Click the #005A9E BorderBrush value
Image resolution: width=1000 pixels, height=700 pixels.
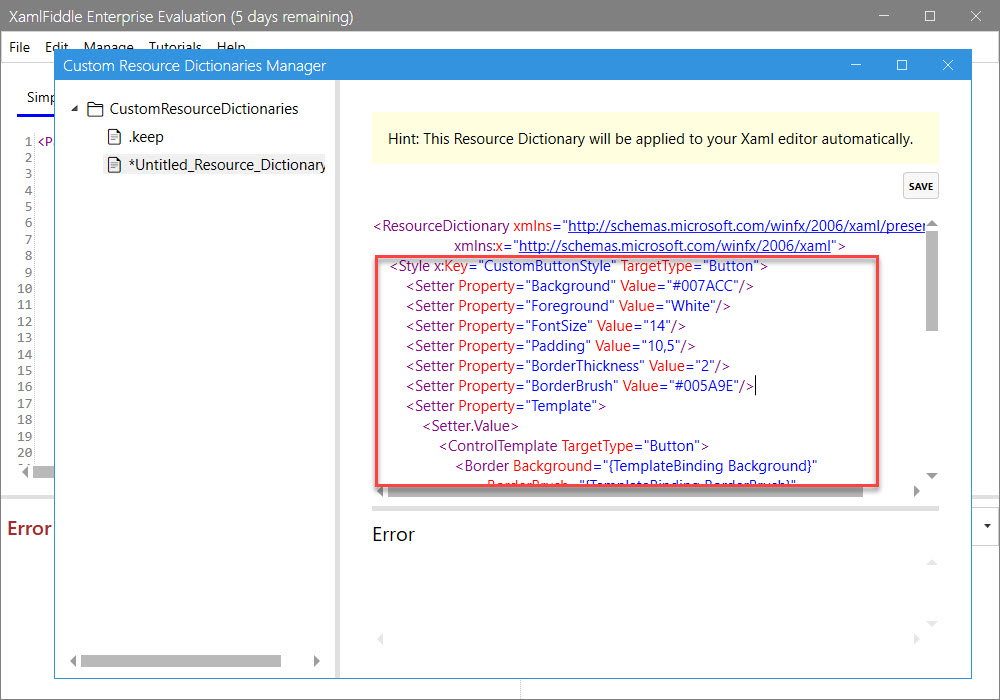706,386
